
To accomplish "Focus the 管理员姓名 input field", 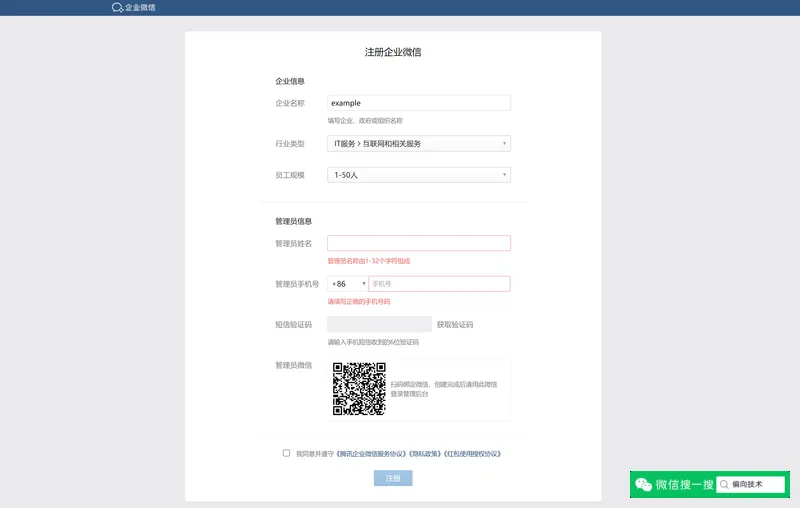I will click(419, 243).
